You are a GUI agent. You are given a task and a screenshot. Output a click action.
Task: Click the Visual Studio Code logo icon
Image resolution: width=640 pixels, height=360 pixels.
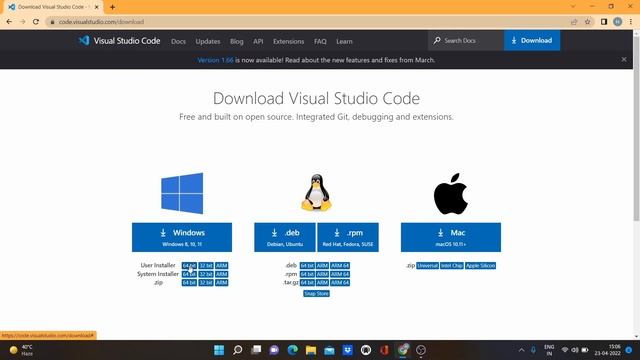(84, 40)
